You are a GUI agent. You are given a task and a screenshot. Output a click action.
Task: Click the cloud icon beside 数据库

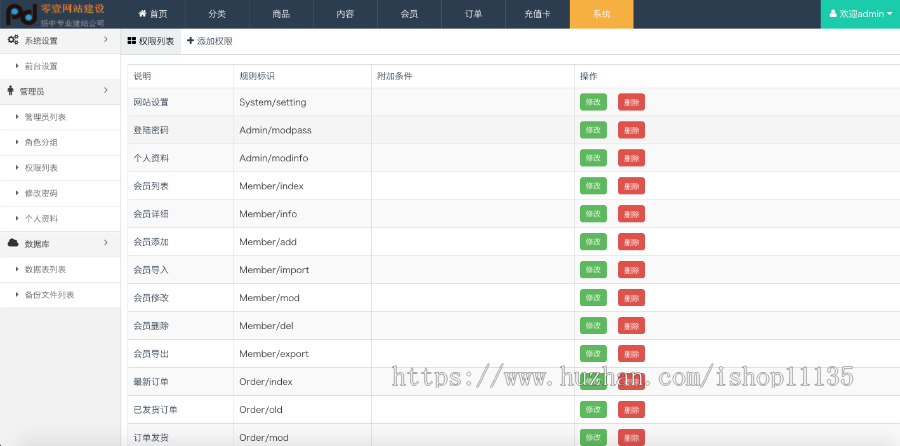(13, 243)
